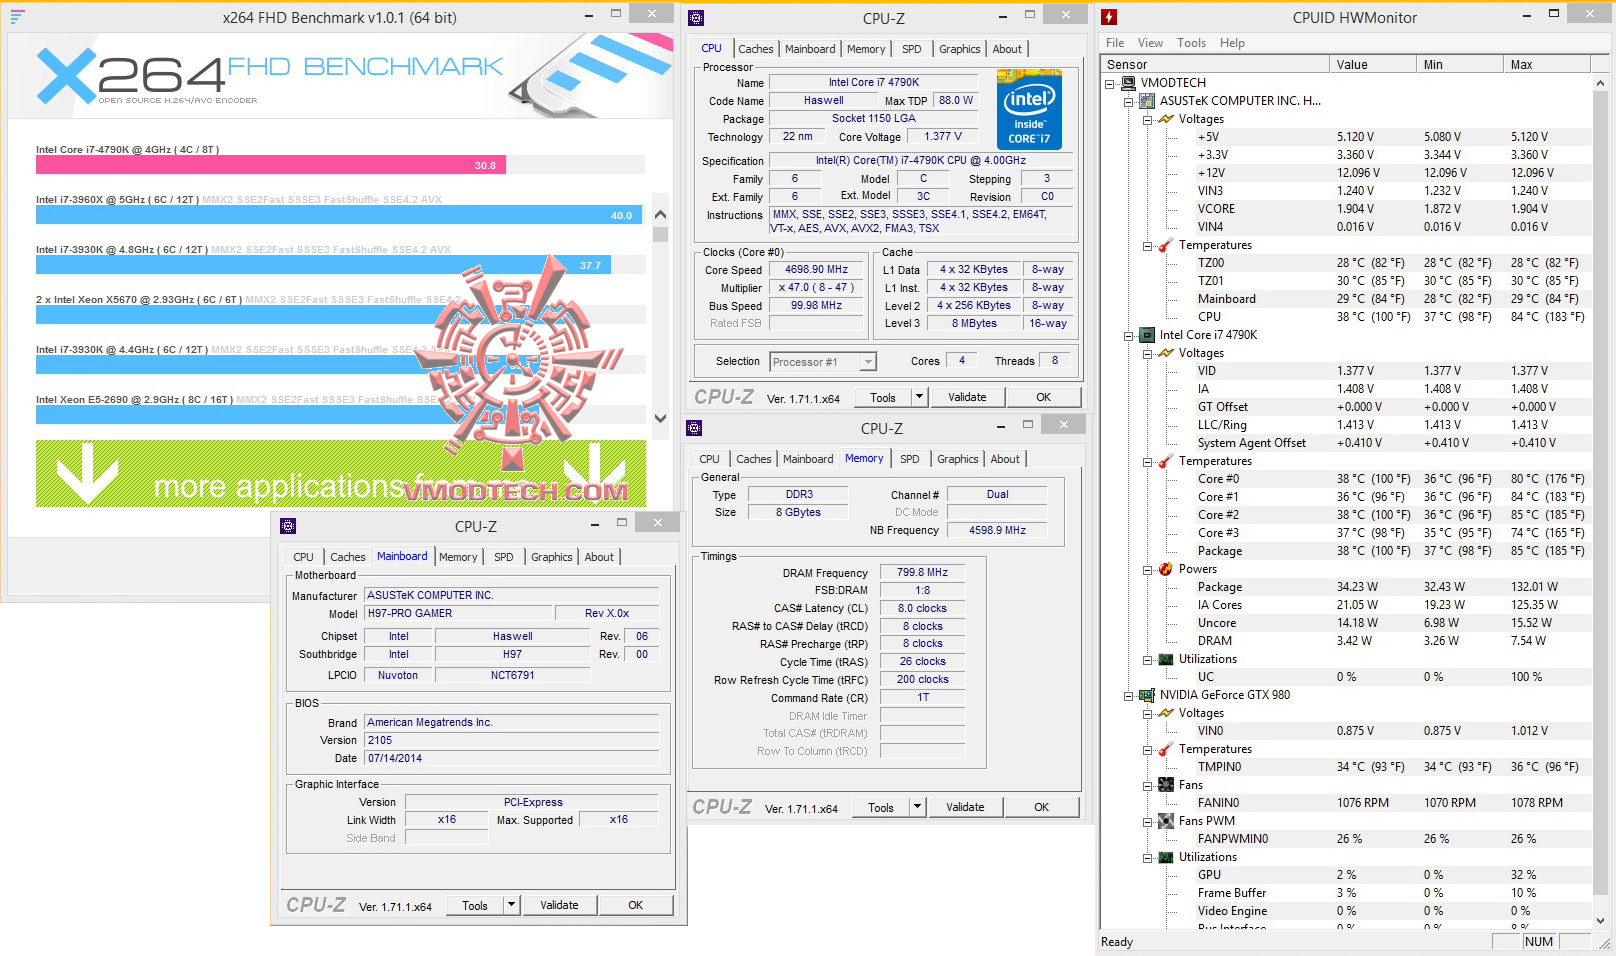The width and height of the screenshot is (1616, 956).
Task: Click the x264 FHD Benchmark title bar icon
Action: coord(17,17)
